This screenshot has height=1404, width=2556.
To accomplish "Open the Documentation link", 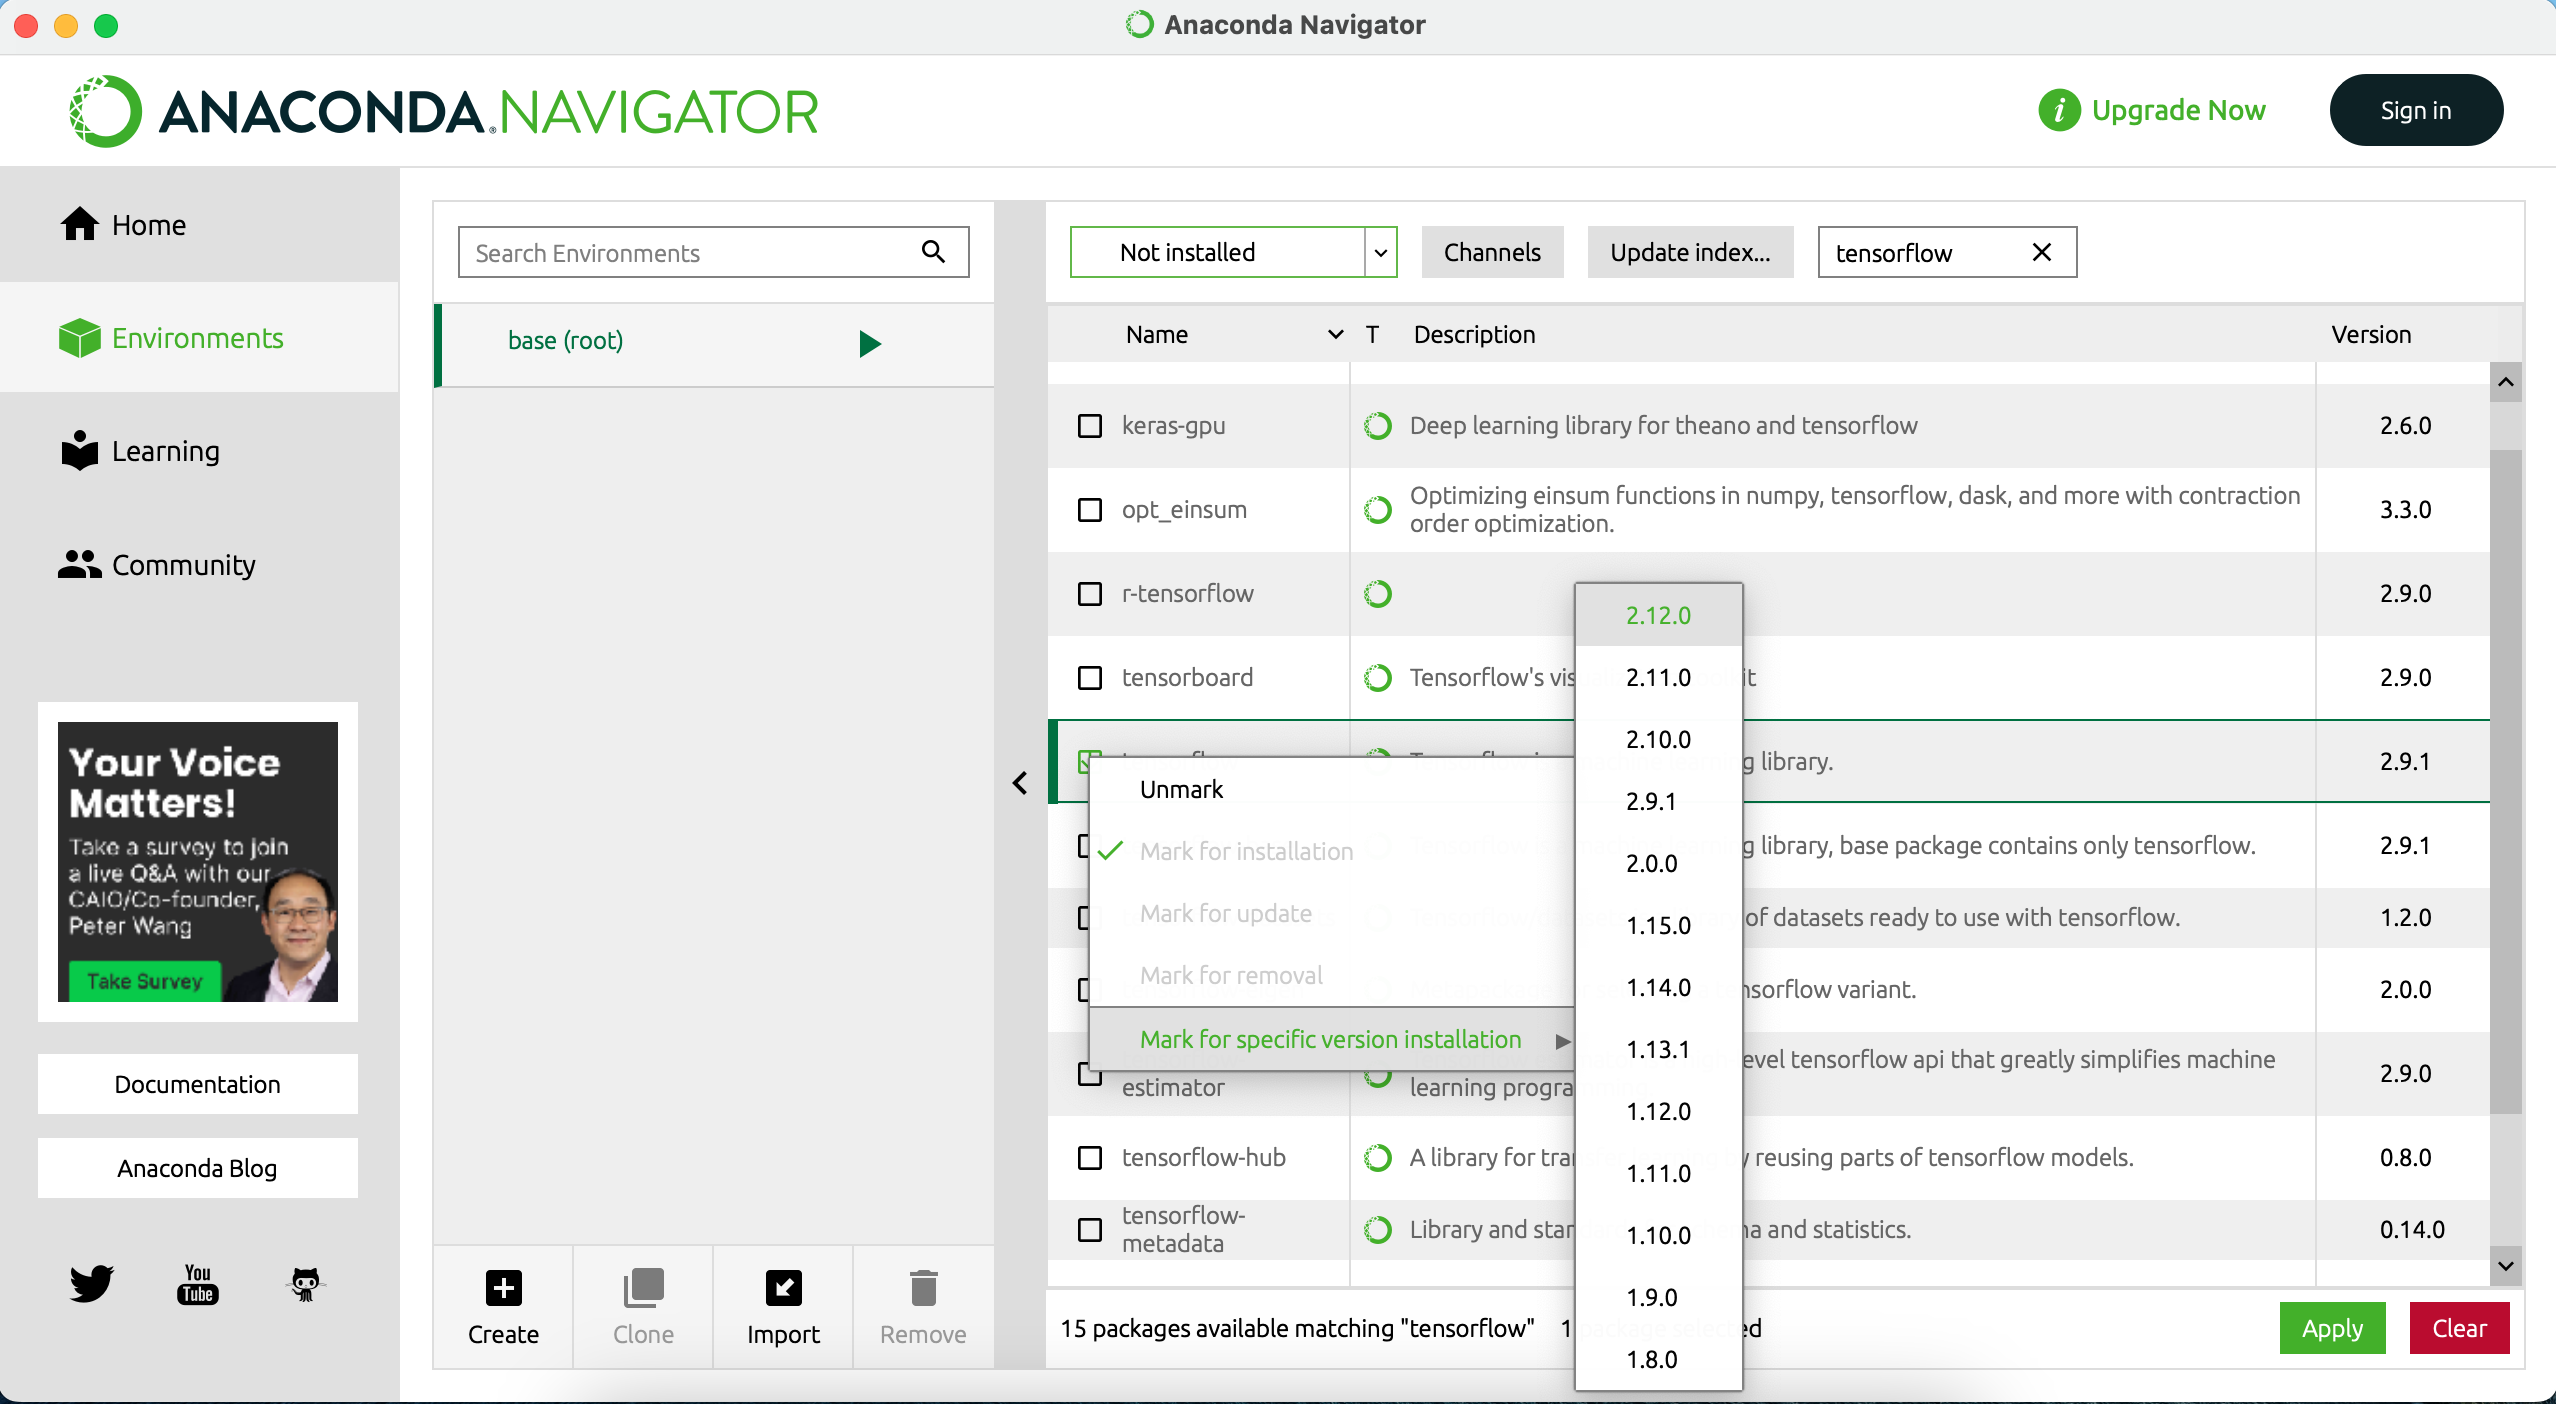I will point(198,1084).
